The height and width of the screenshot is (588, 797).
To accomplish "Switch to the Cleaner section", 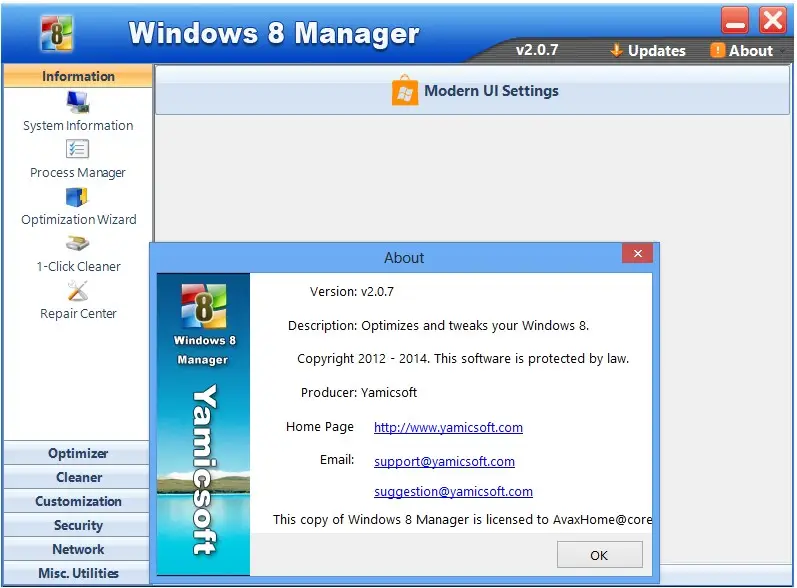I will coord(77,477).
